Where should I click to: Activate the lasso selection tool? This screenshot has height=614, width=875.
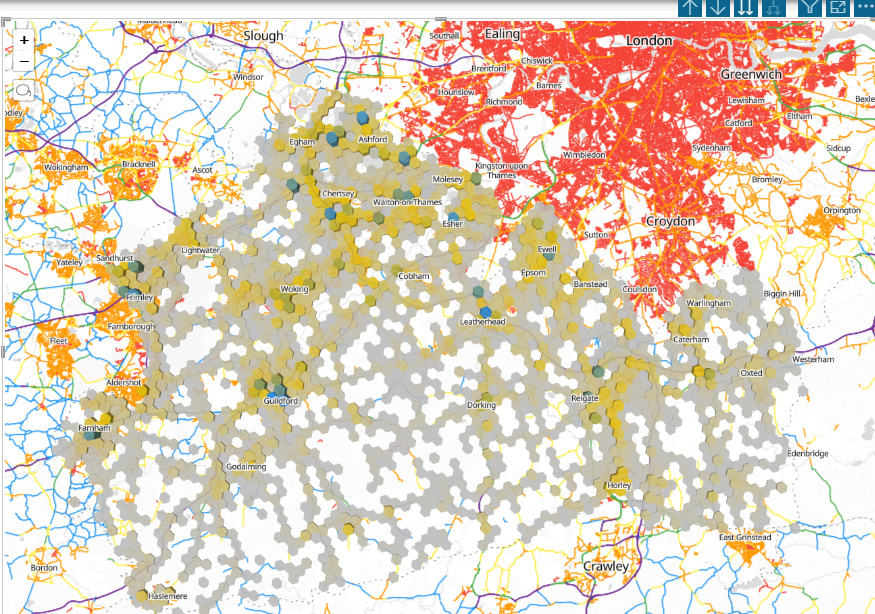pos(23,90)
